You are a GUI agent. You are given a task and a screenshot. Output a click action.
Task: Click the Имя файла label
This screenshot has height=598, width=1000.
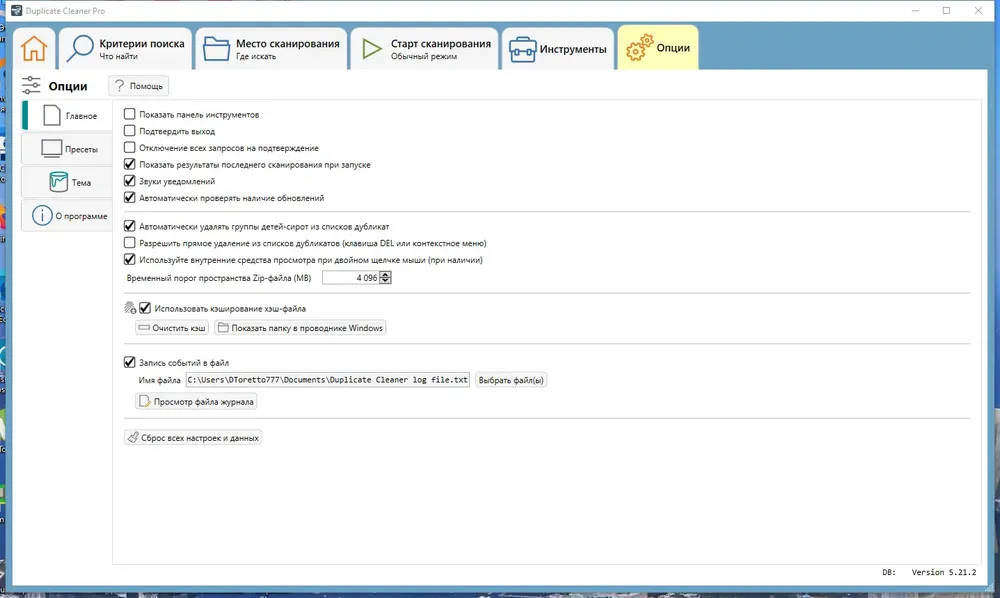point(159,380)
